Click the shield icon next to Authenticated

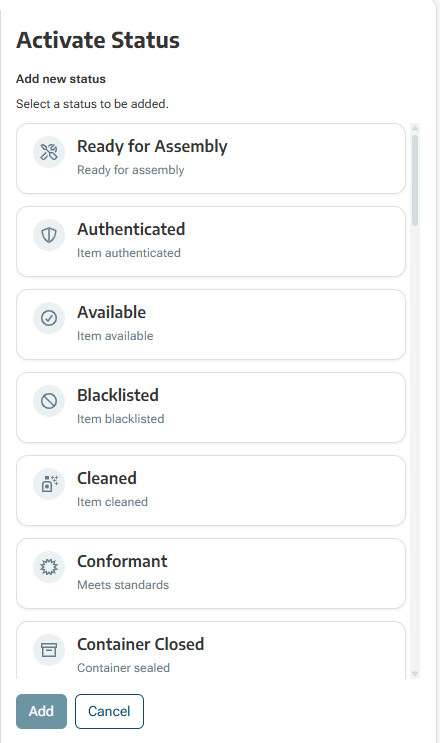point(49,235)
